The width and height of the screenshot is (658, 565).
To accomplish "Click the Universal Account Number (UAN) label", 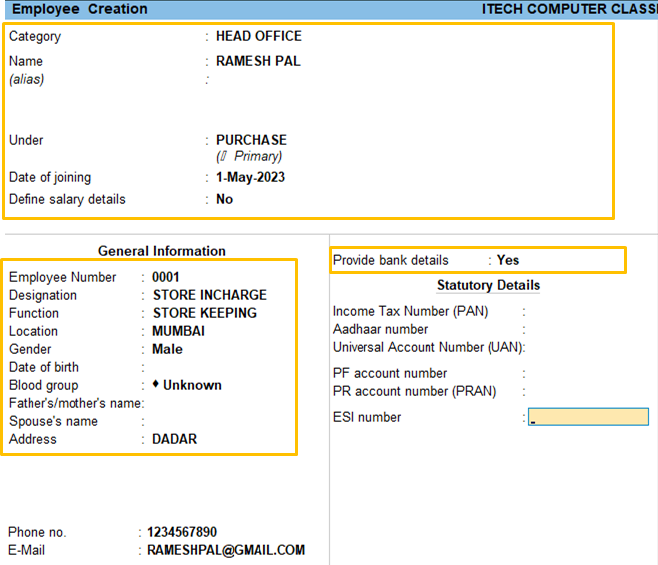I will pos(428,348).
